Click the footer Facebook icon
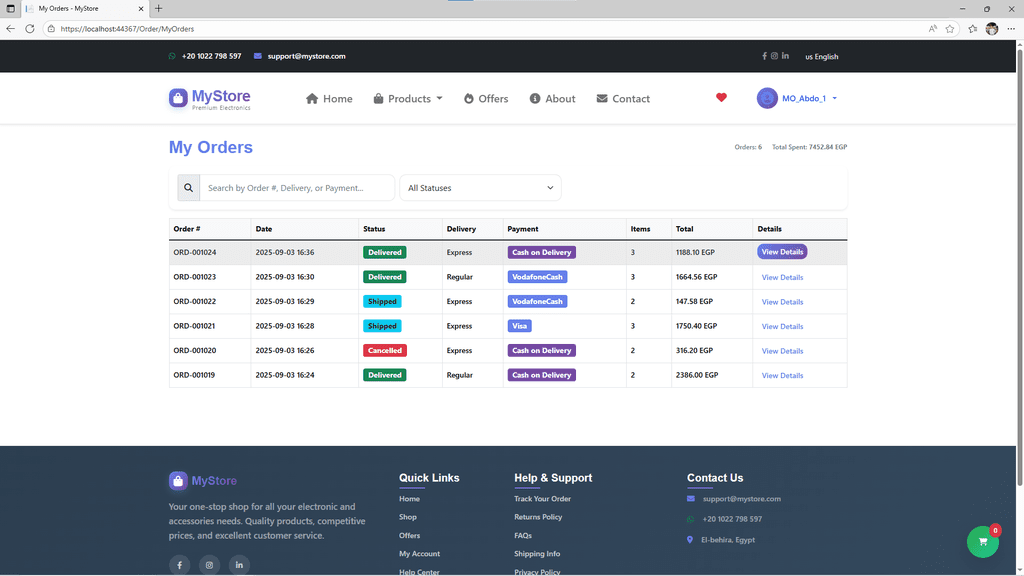This screenshot has height=576, width=1024. pos(179,565)
